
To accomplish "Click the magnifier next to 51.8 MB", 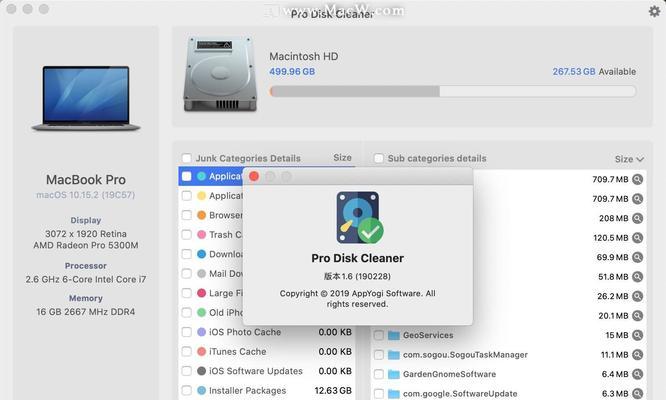I will [x=637, y=277].
